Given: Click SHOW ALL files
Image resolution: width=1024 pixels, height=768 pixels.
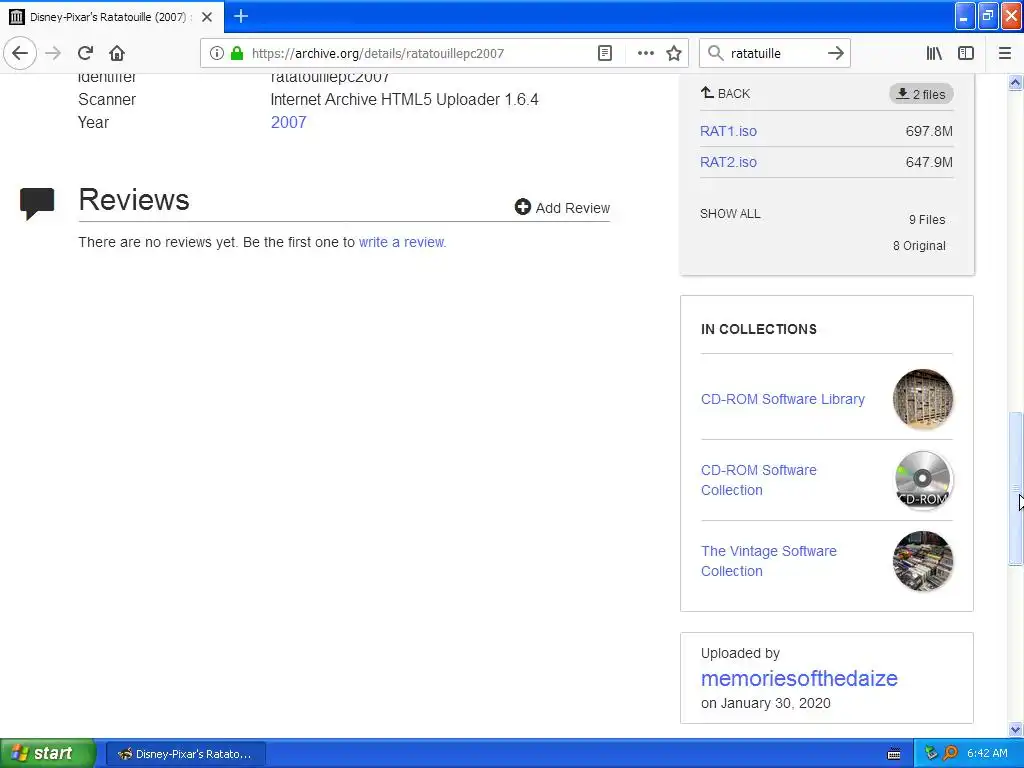Looking at the screenshot, I should click(x=730, y=214).
